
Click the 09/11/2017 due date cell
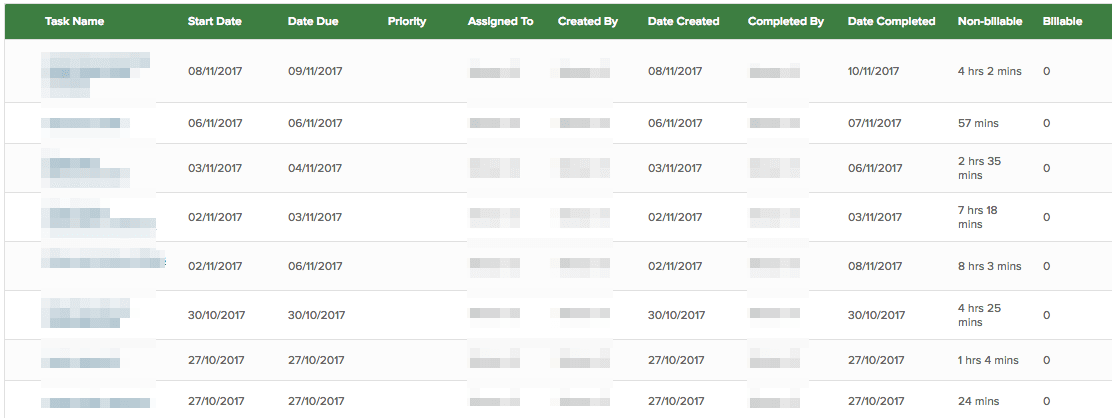pos(315,71)
